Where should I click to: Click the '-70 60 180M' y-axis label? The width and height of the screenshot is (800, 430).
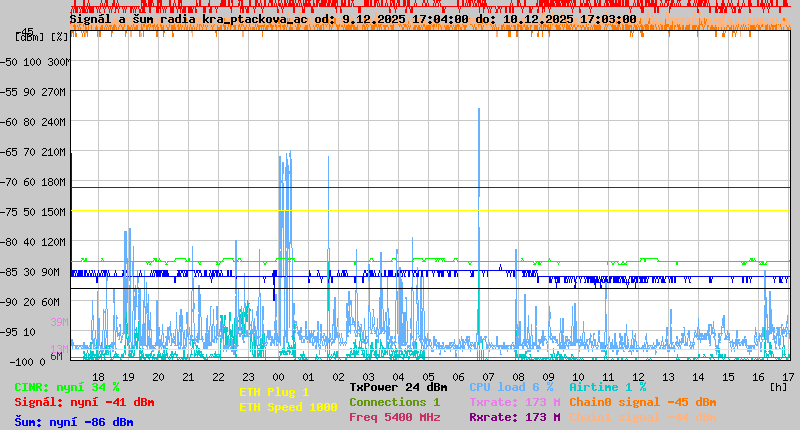point(33,182)
